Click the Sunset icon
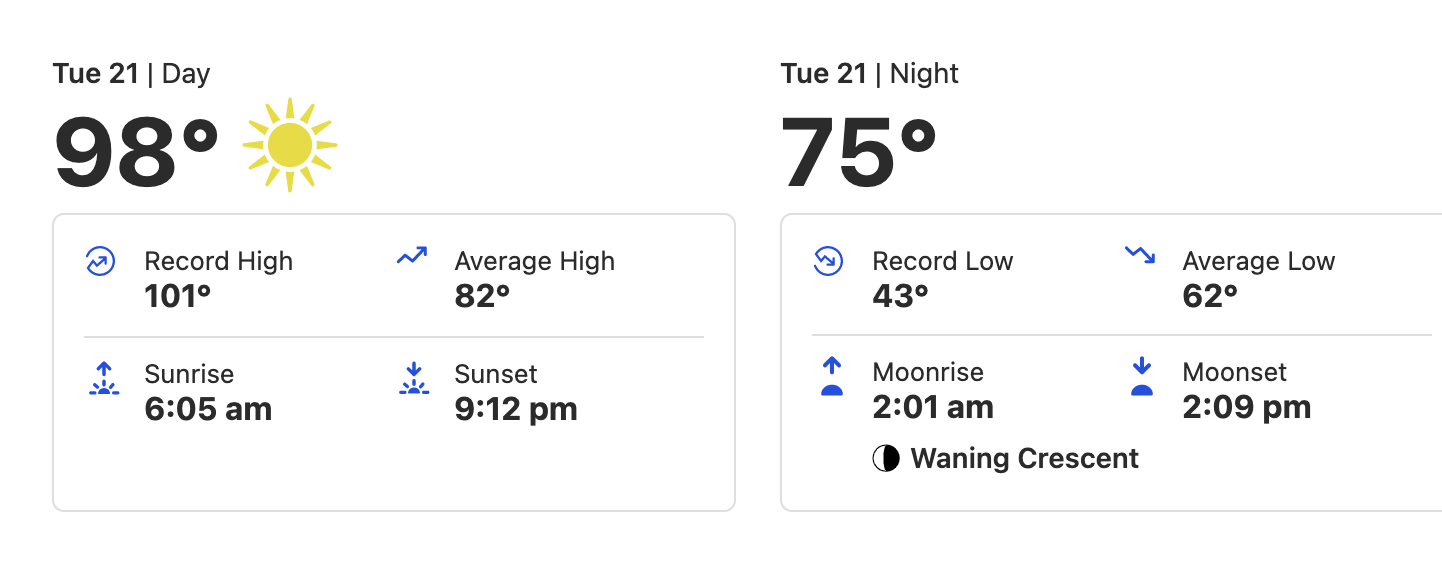The height and width of the screenshot is (576, 1442). [x=413, y=378]
